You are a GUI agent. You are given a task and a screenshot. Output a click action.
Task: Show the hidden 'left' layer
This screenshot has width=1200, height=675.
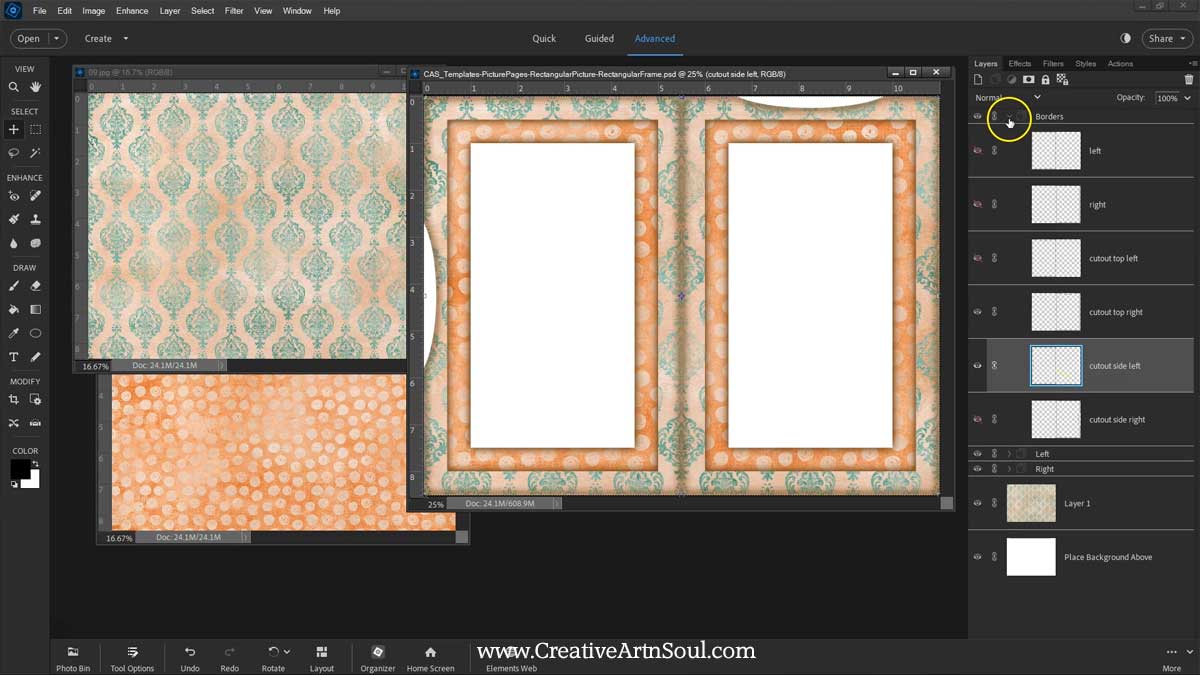[978, 150]
